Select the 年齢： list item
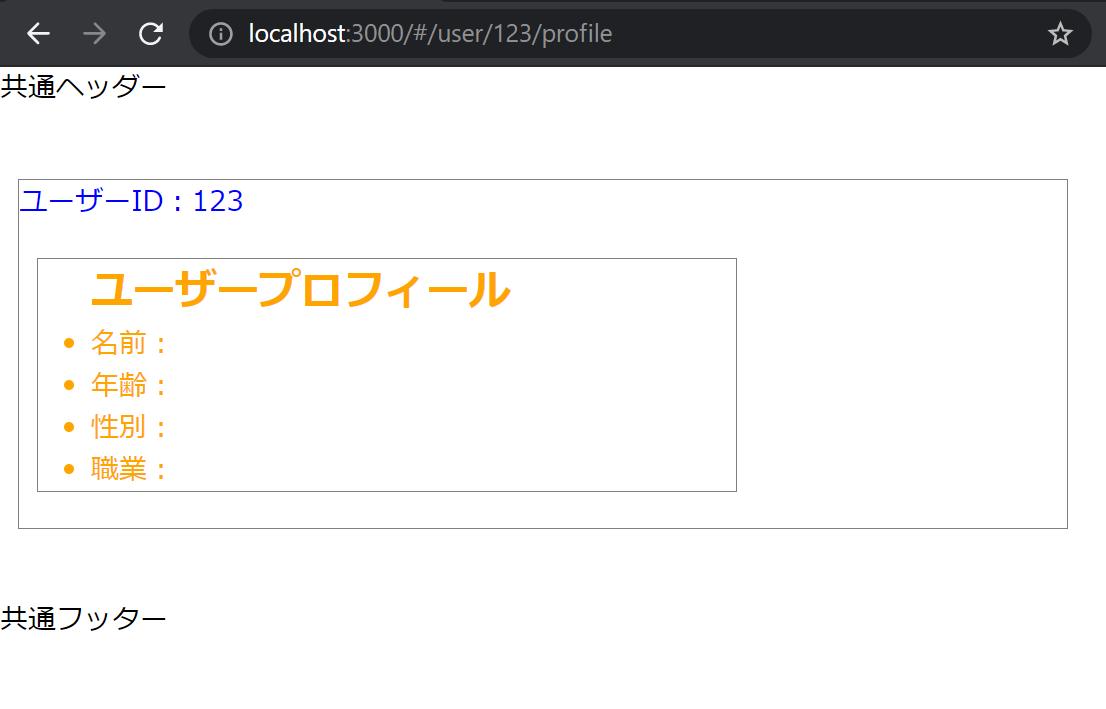The width and height of the screenshot is (1106, 709). click(129, 385)
